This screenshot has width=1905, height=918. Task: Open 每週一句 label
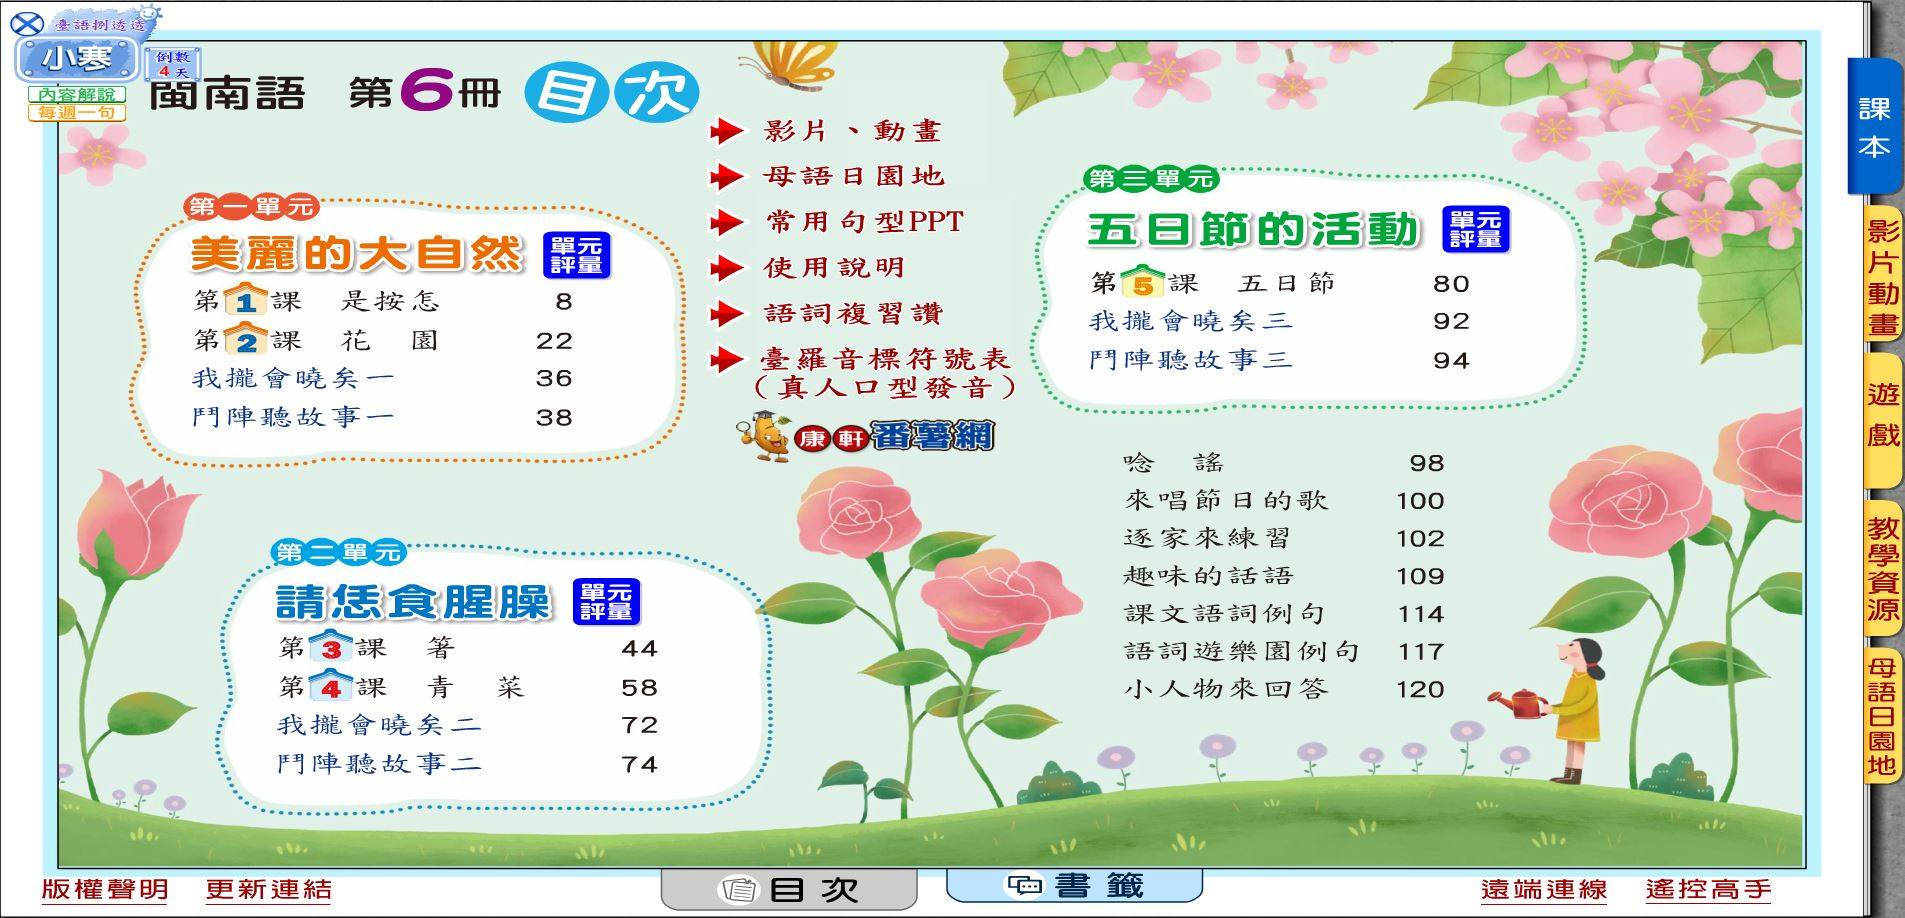[x=77, y=112]
